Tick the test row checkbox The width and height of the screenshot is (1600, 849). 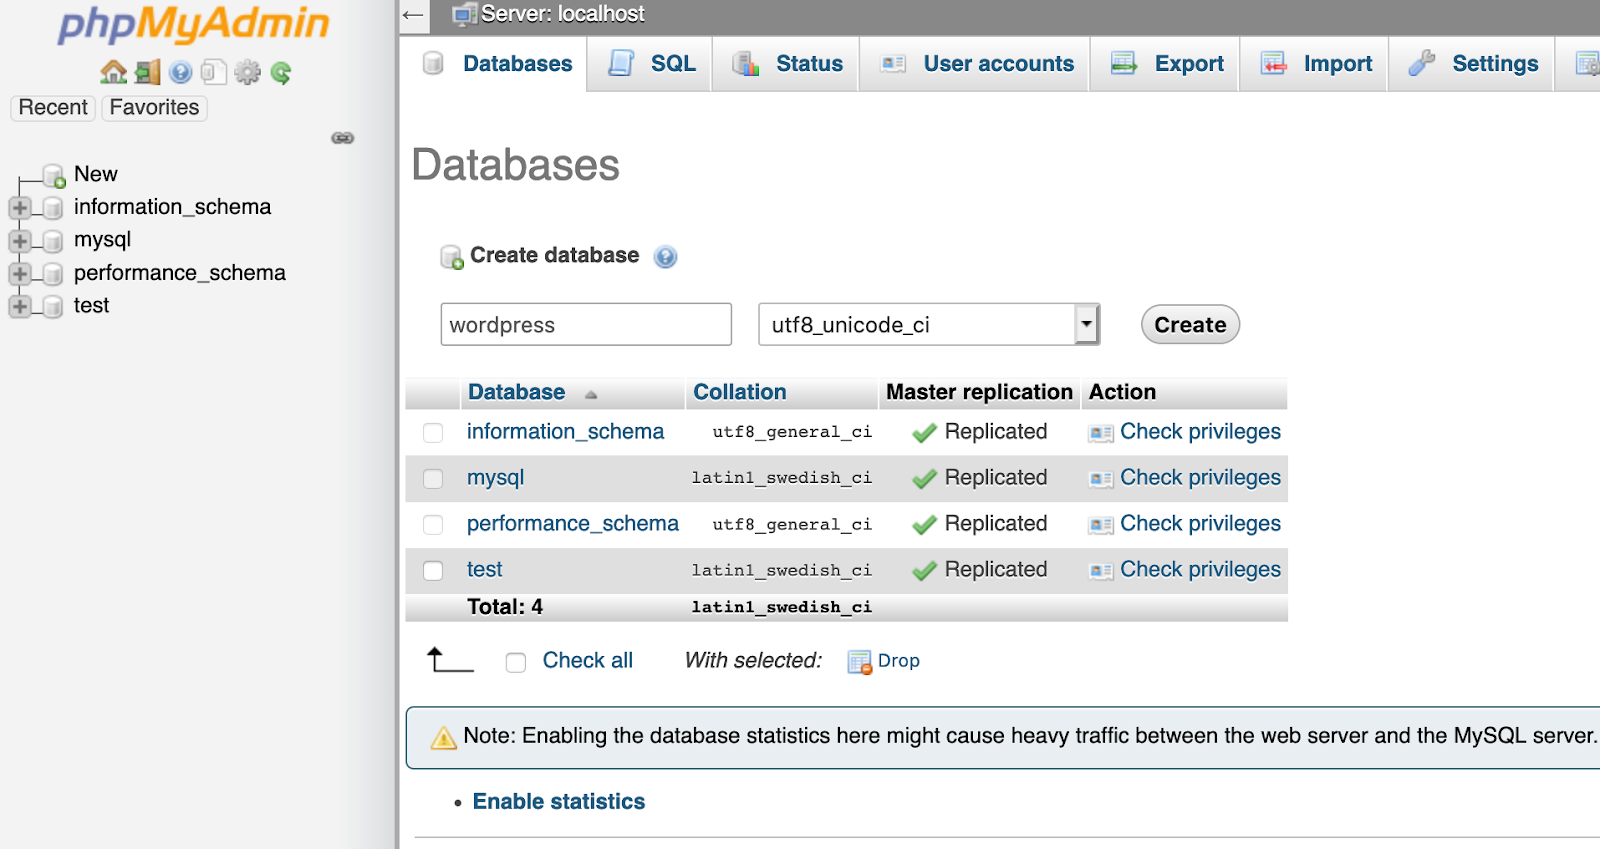[433, 571]
